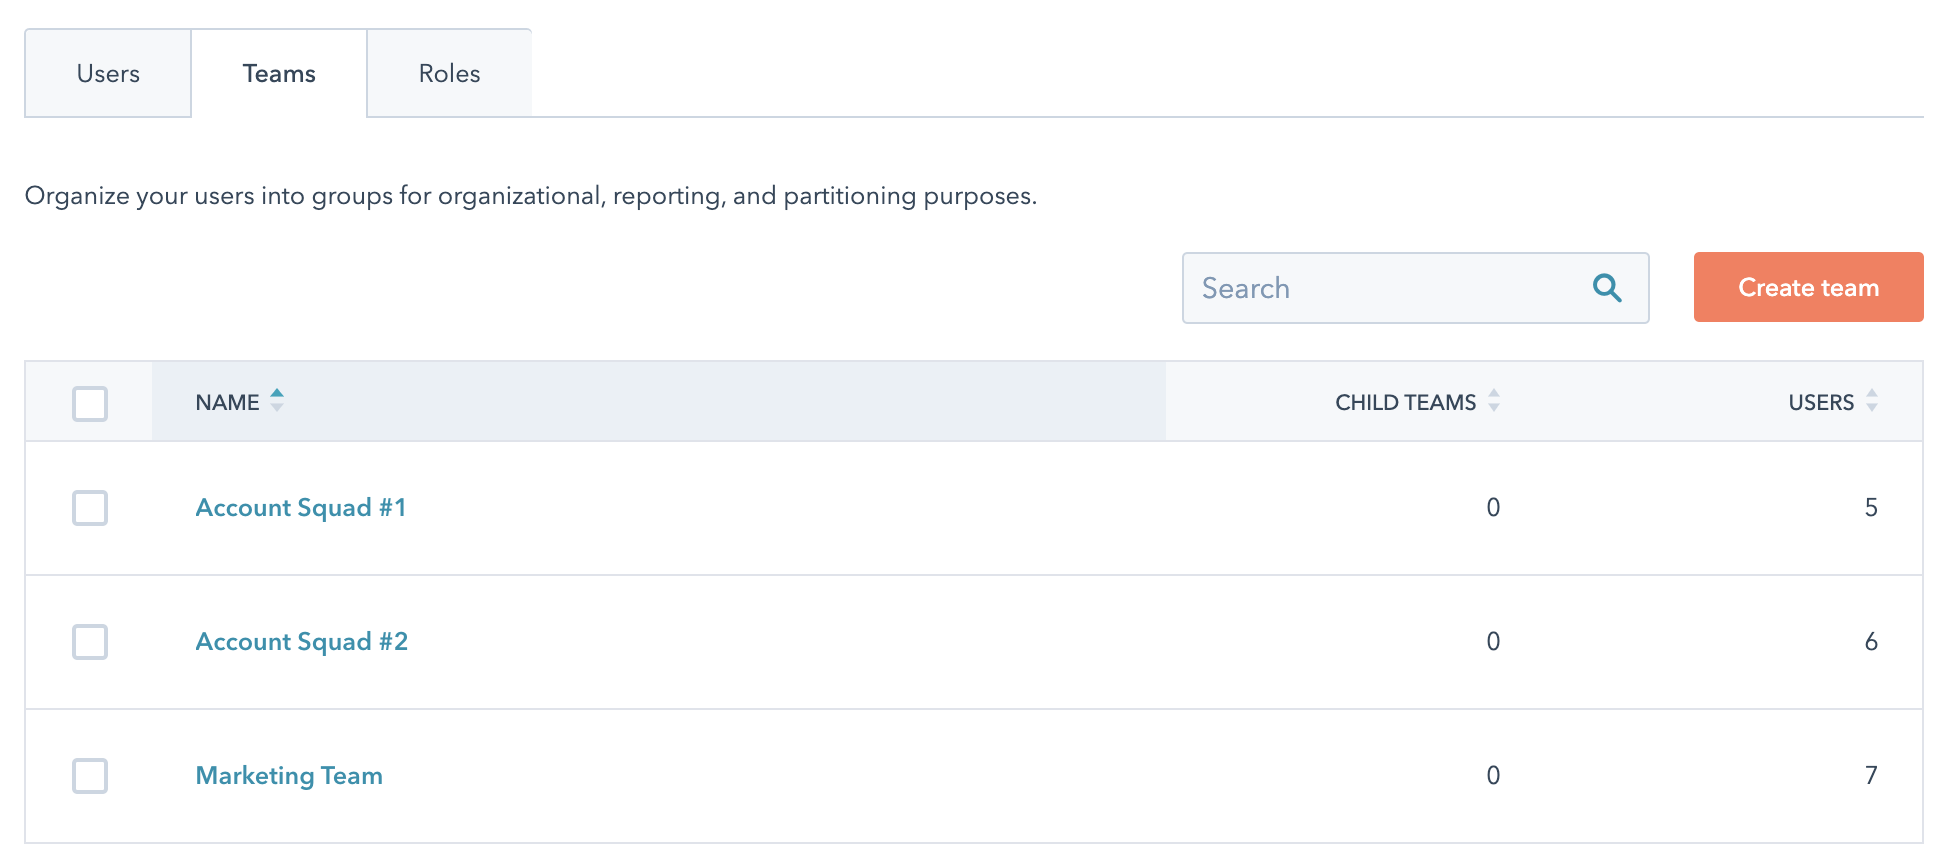Click the users count 5 for Account Squad #1
The width and height of the screenshot is (1948, 868).
(1871, 508)
